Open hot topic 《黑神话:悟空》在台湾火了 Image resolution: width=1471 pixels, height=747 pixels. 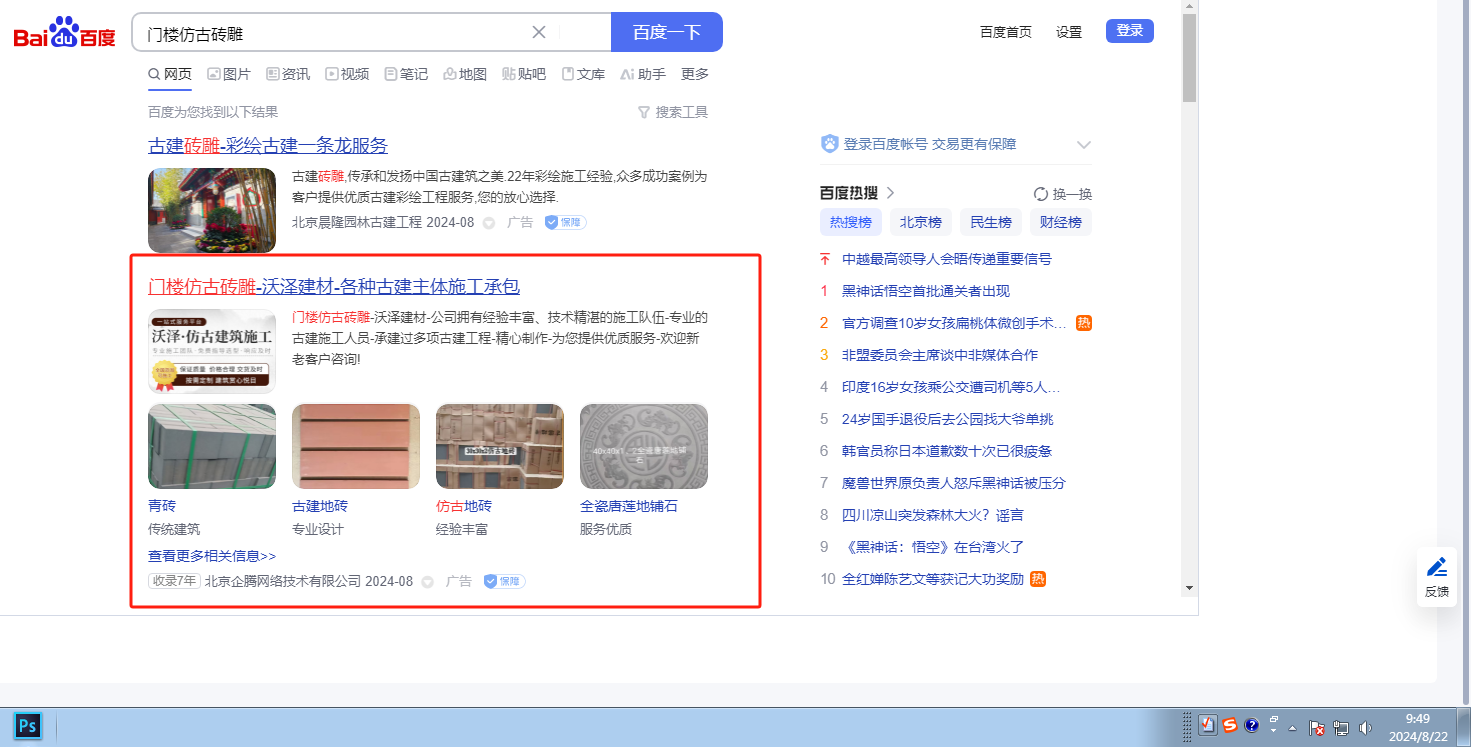[933, 547]
